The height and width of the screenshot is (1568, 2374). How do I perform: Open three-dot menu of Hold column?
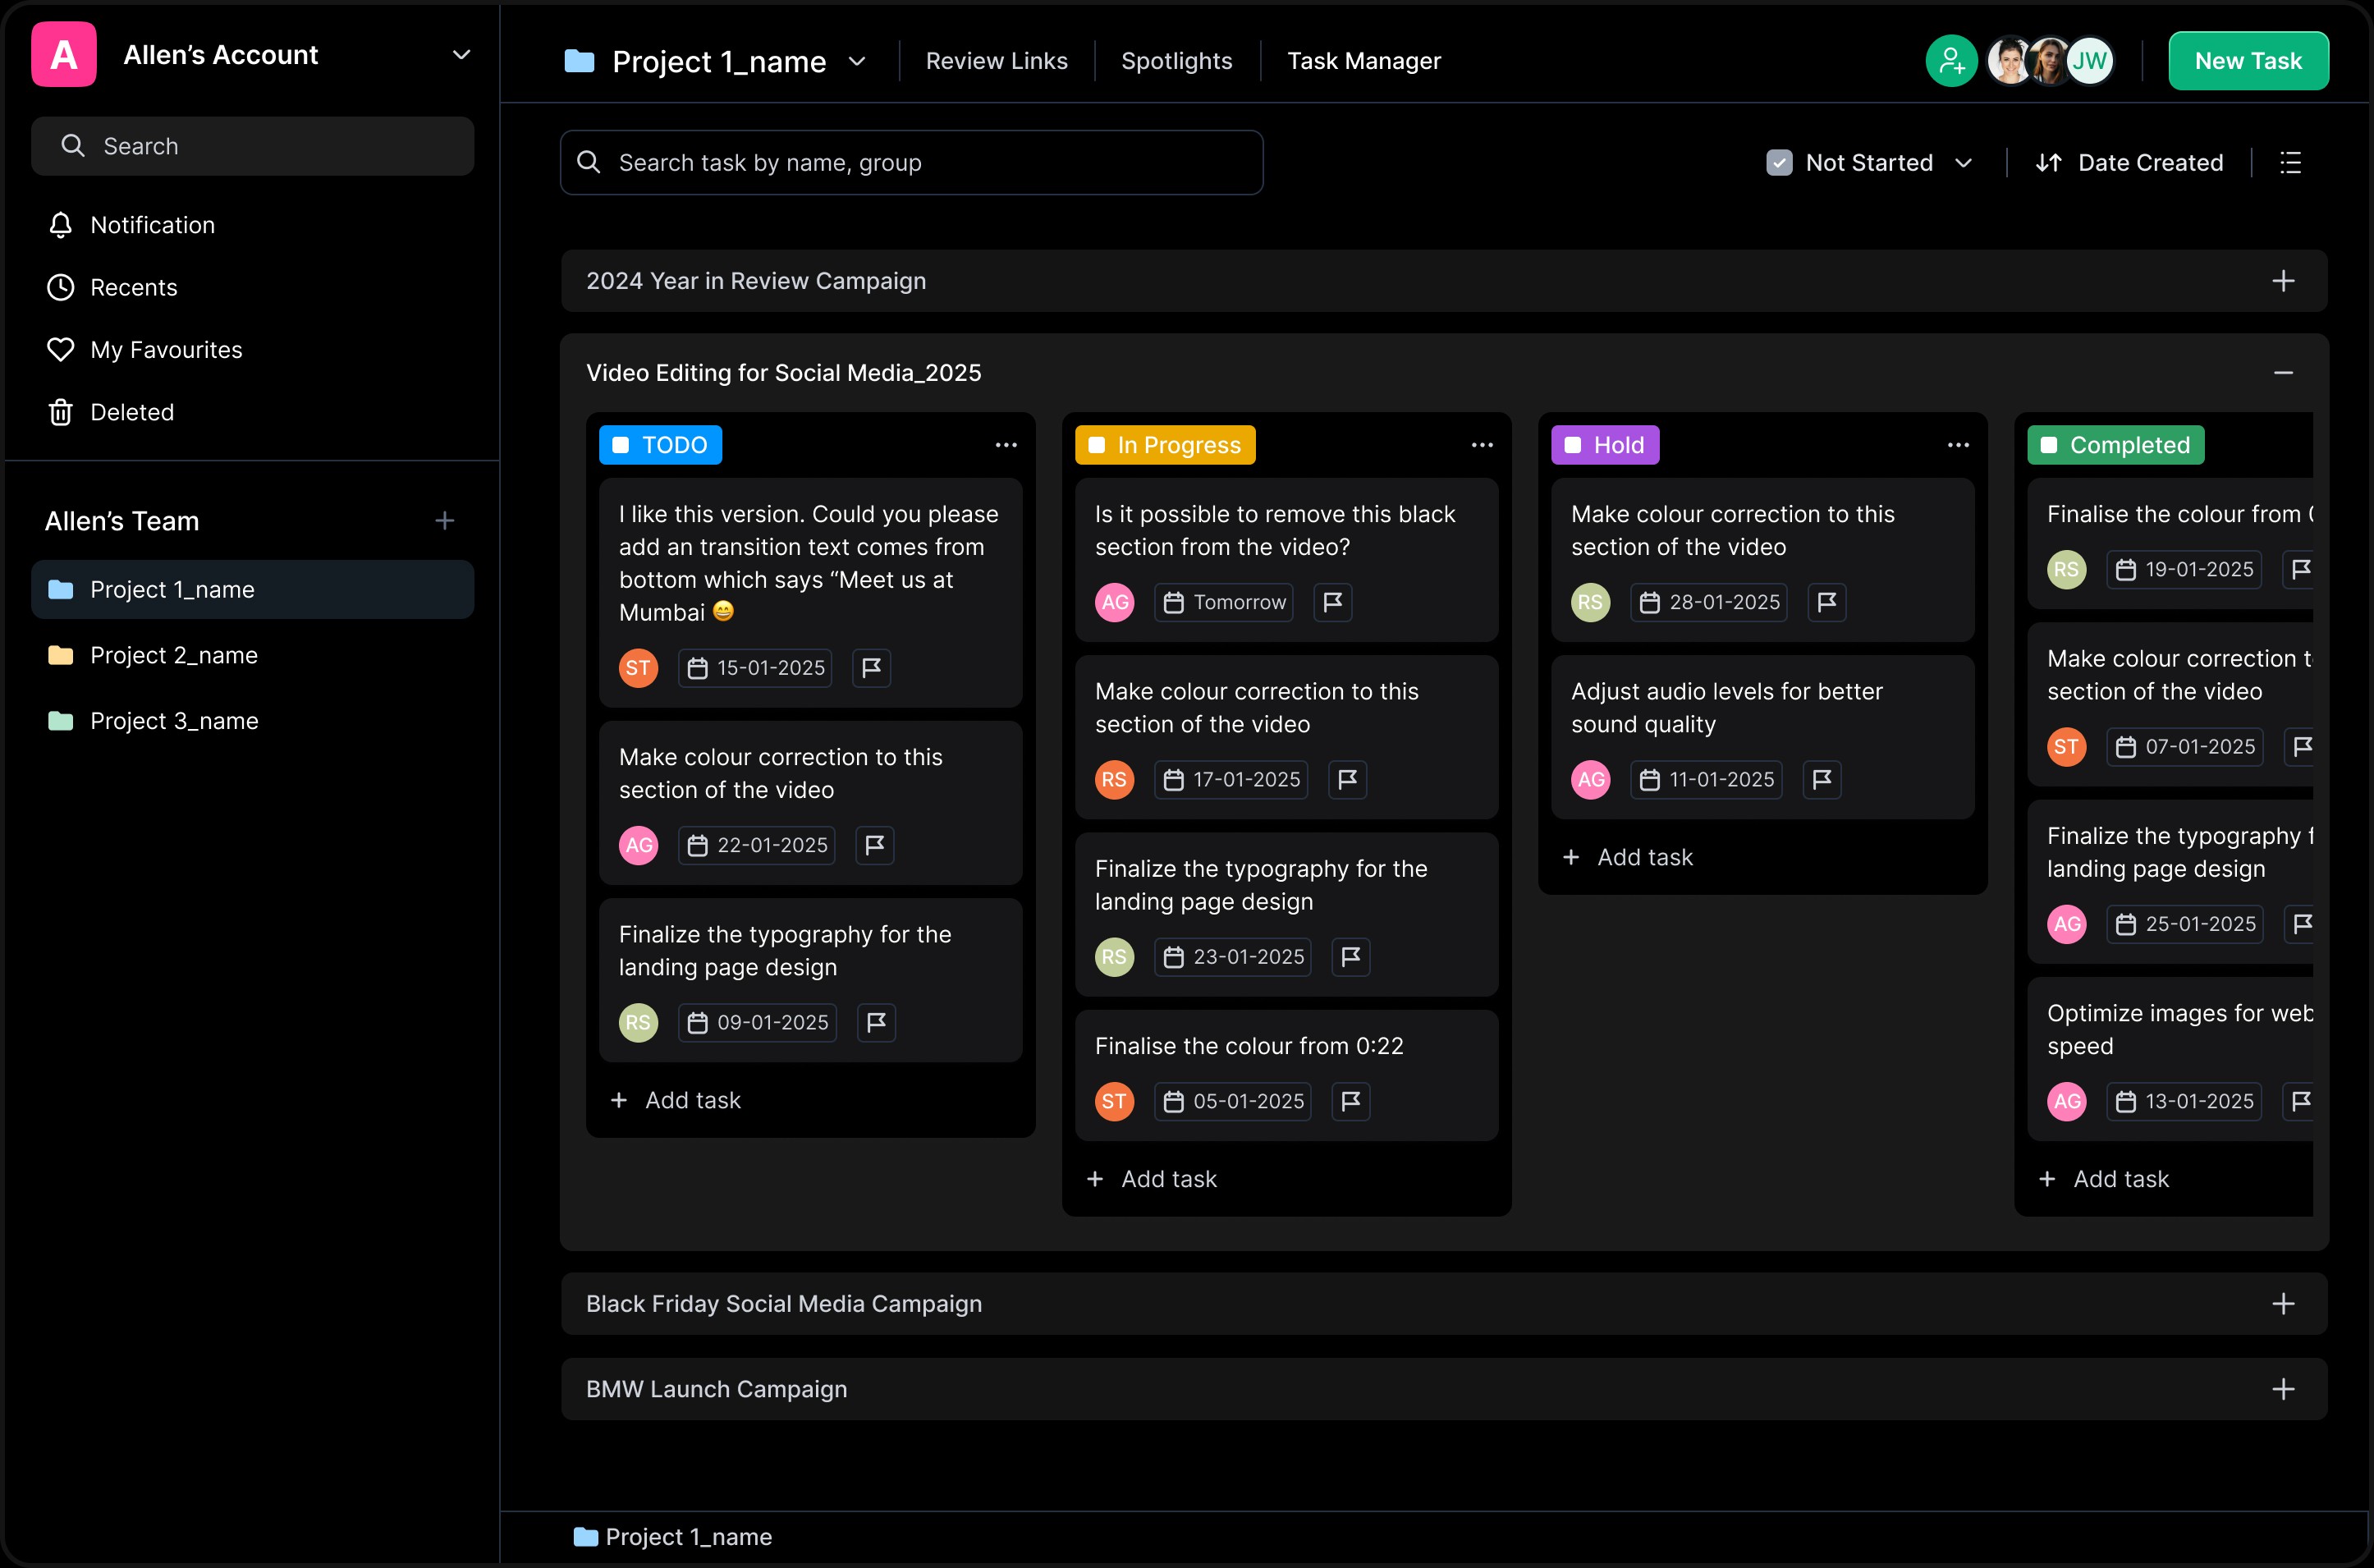tap(1958, 445)
